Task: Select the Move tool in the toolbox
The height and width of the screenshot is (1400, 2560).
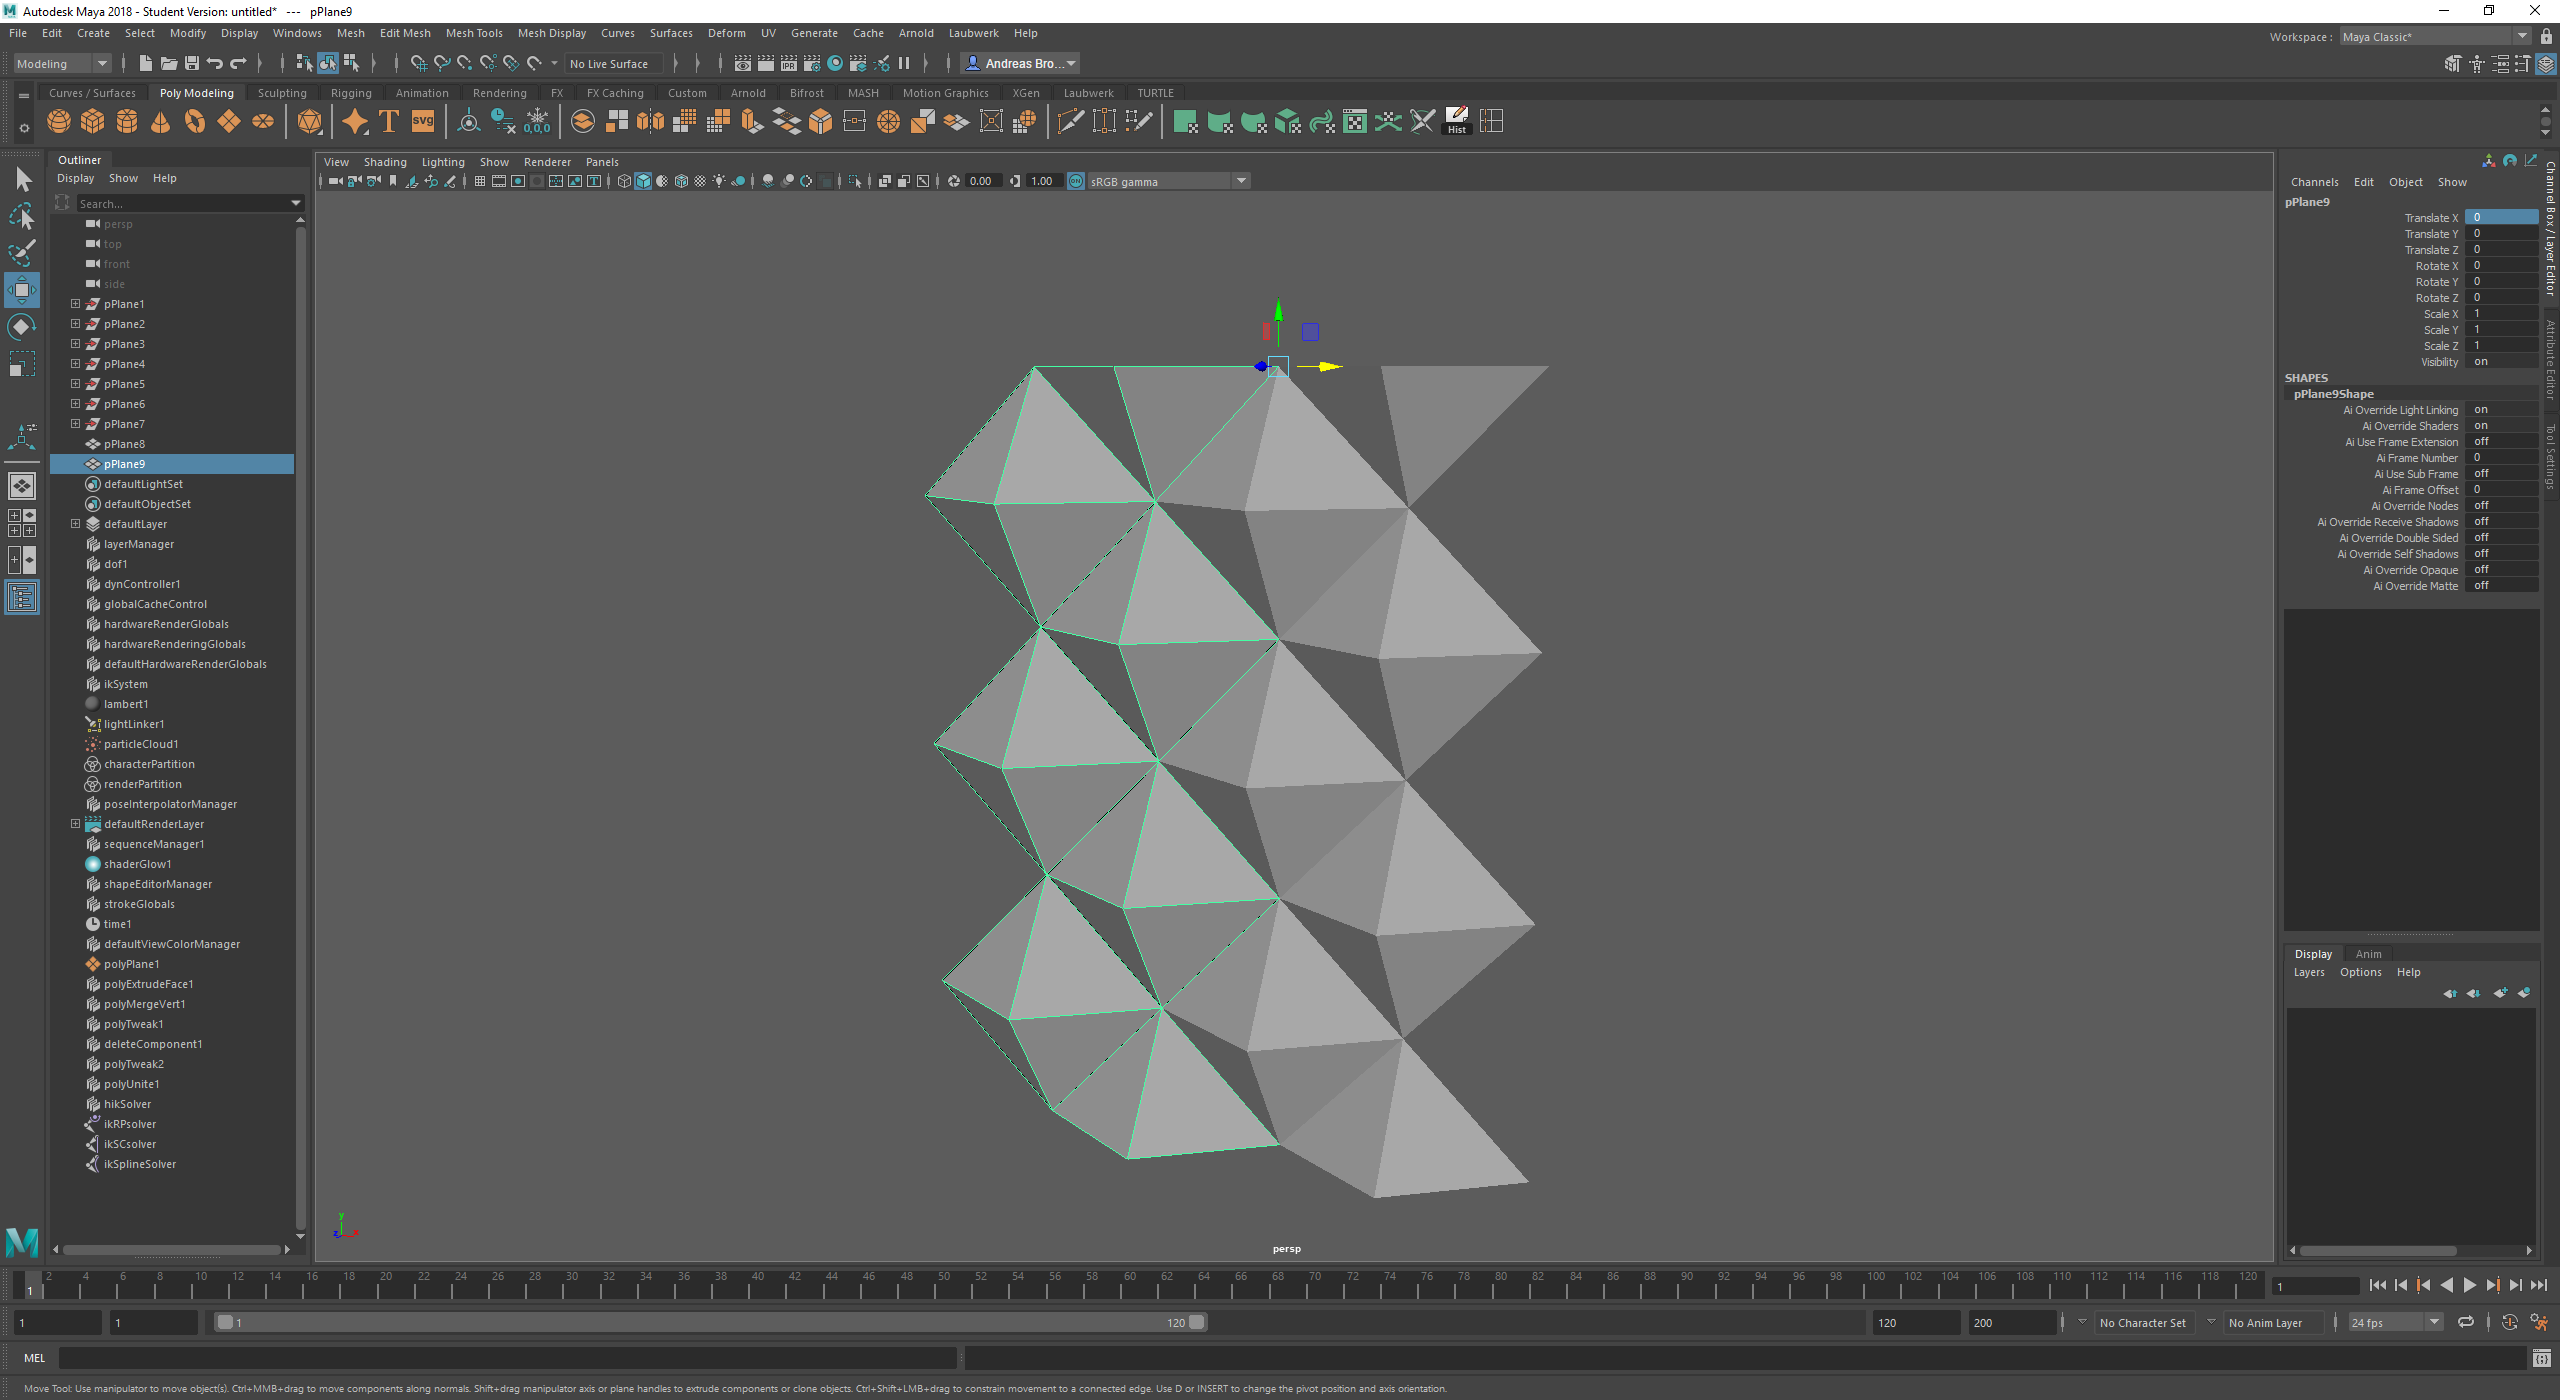Action: pos(21,290)
